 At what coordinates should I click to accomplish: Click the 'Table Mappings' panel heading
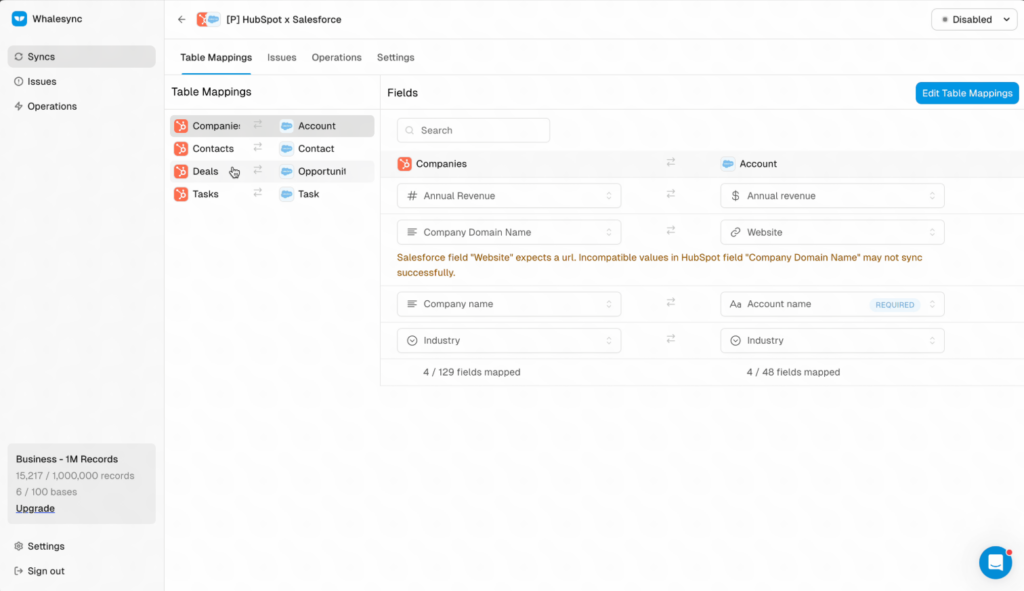tap(212, 92)
